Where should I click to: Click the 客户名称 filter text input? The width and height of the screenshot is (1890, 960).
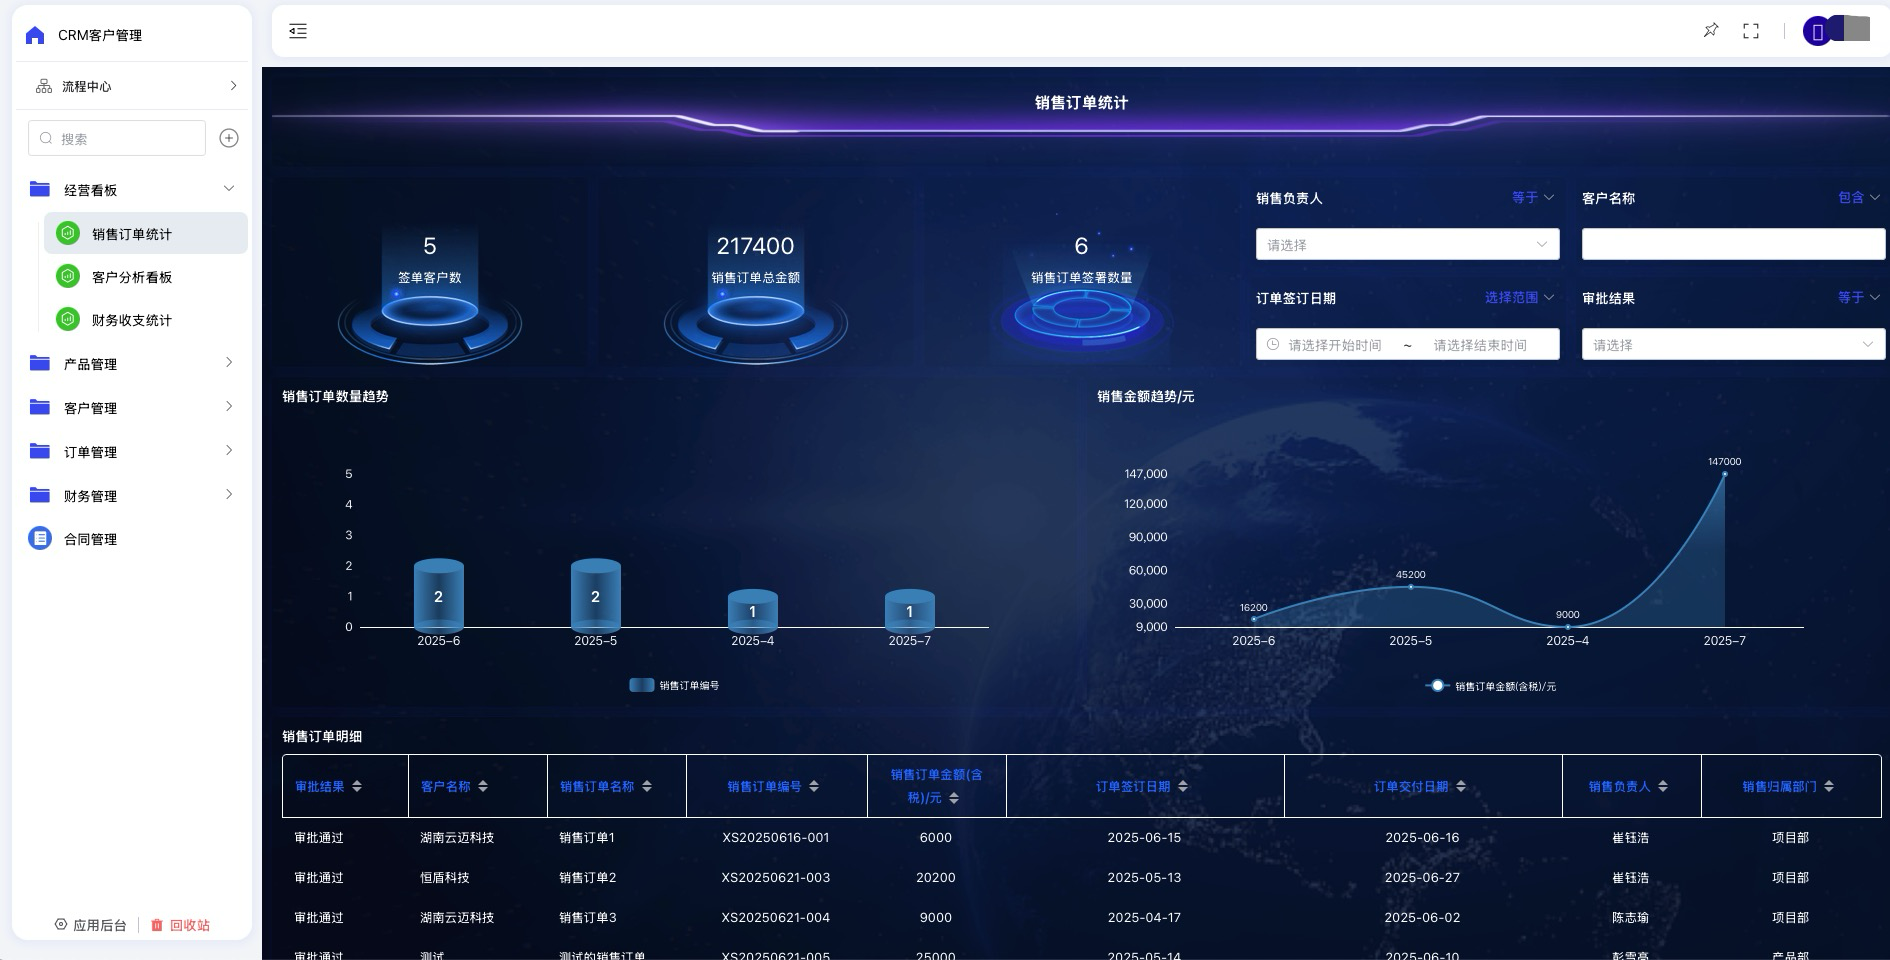[1733, 244]
